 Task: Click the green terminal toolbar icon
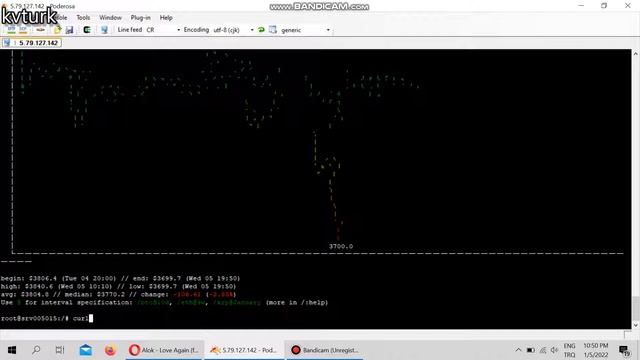coord(87,30)
